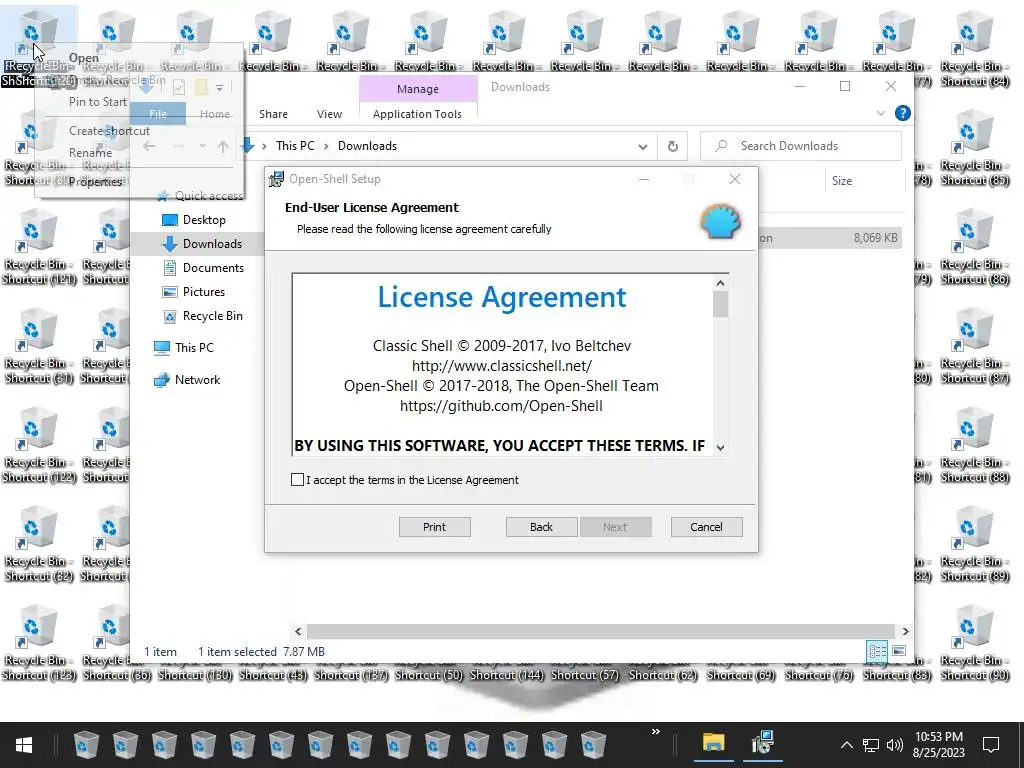Screen dimensions: 1024x768
Task: Click This PC in the address breadcrumb
Action: click(295, 146)
